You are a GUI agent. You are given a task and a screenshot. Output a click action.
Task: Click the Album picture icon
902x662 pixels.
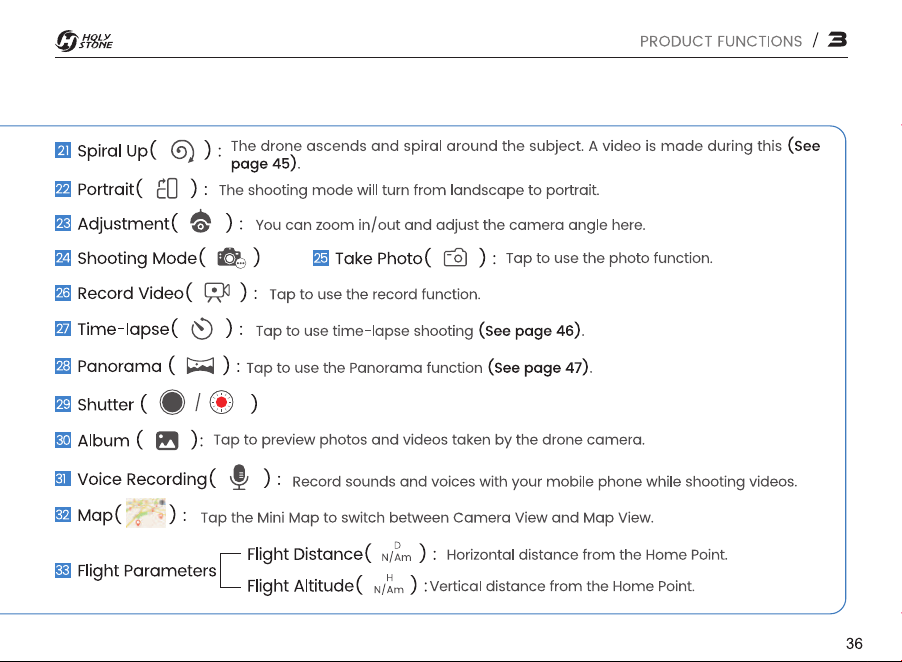167,441
